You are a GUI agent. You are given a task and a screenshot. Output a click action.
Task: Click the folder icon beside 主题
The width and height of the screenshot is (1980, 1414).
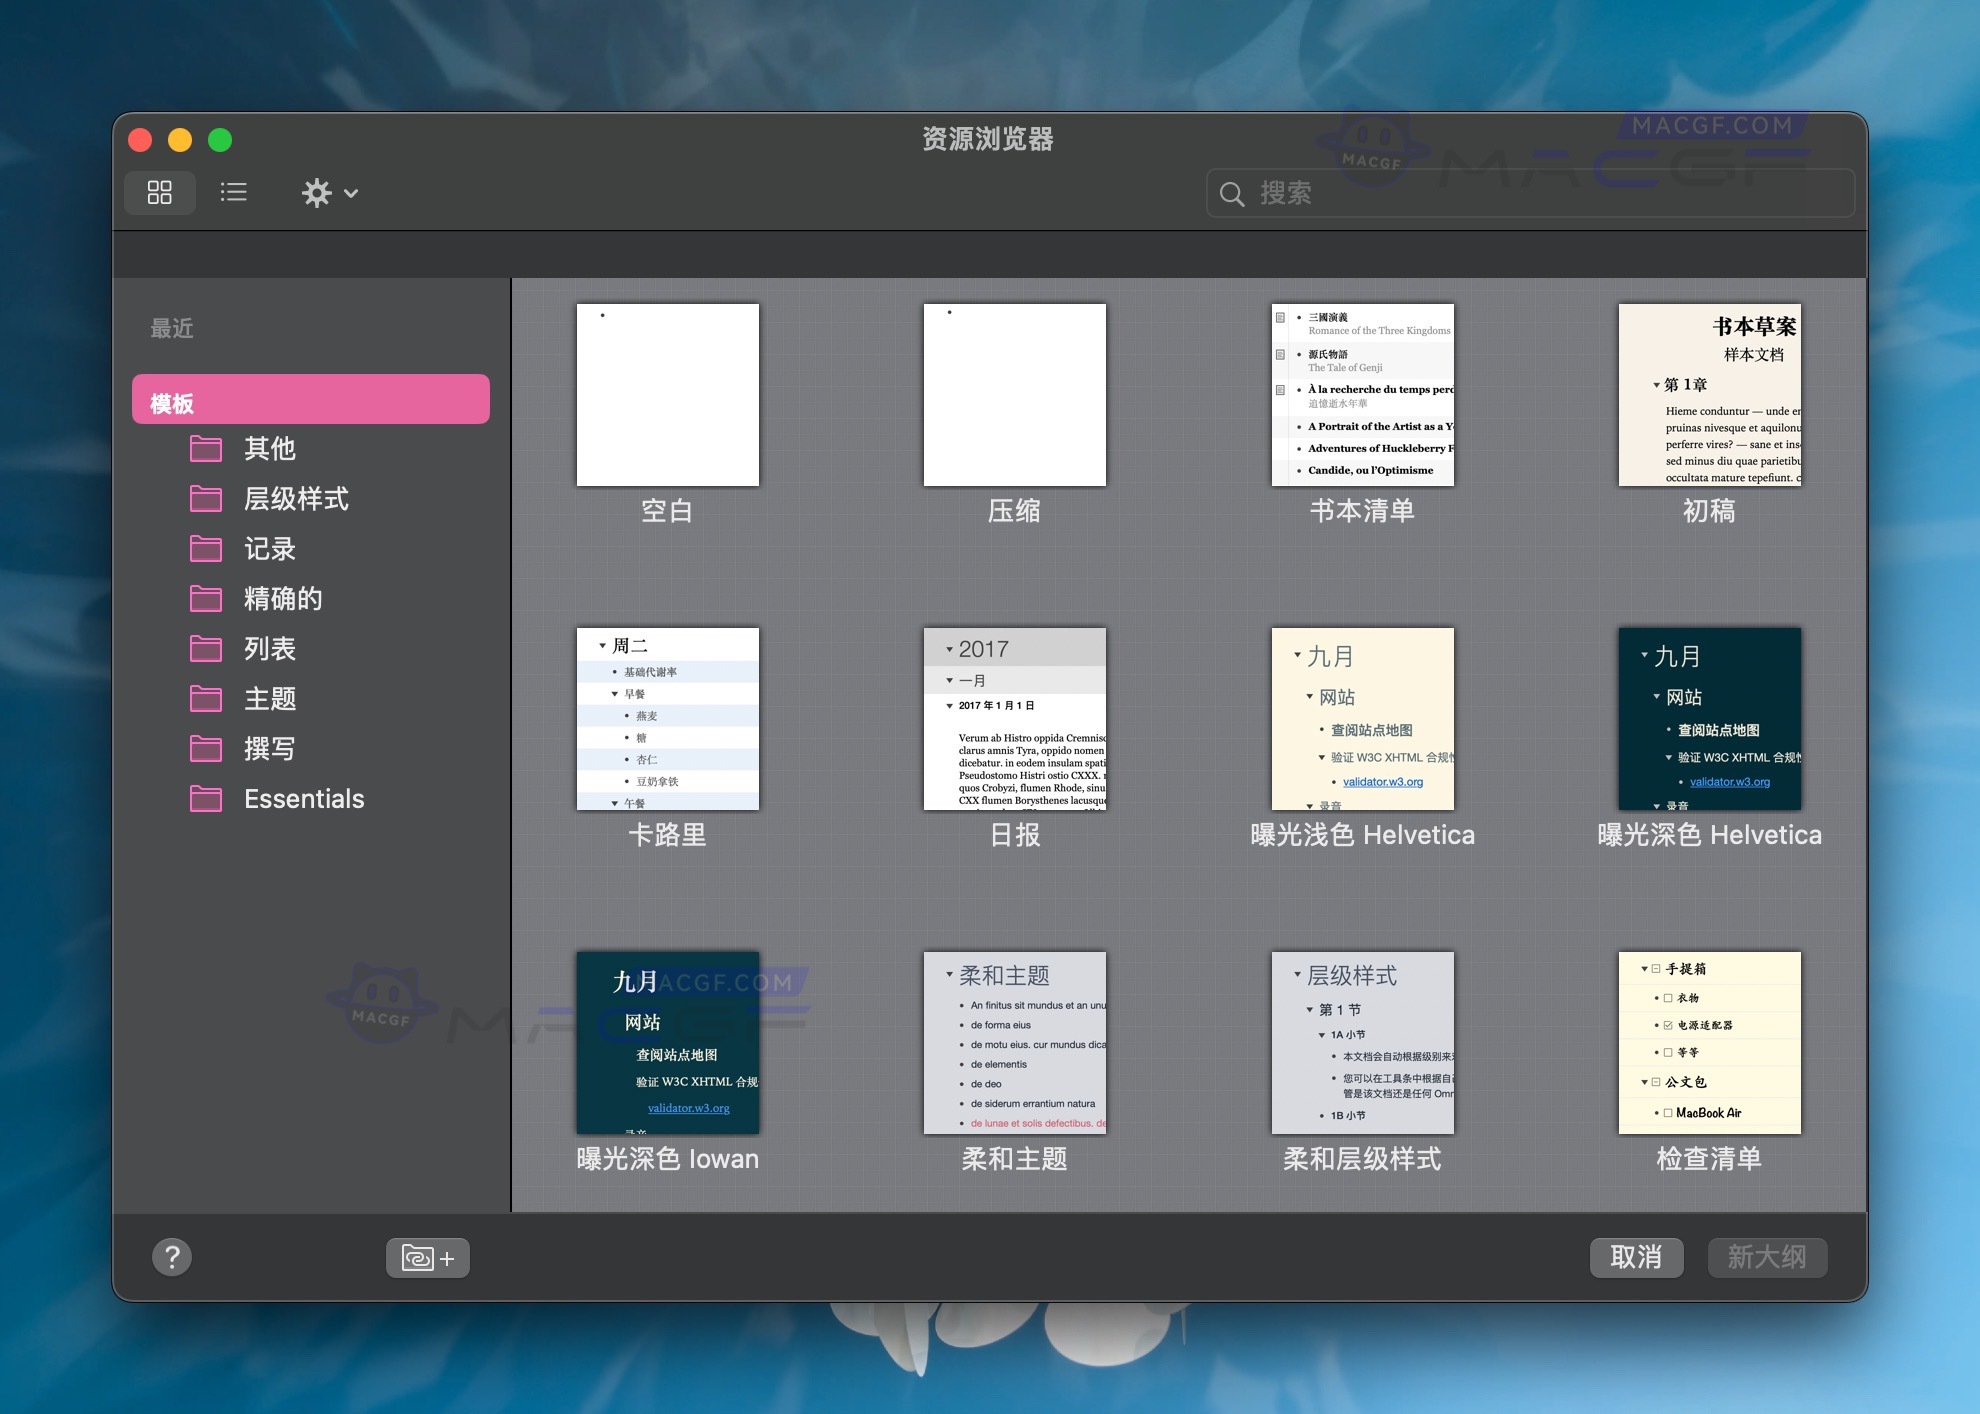click(205, 698)
